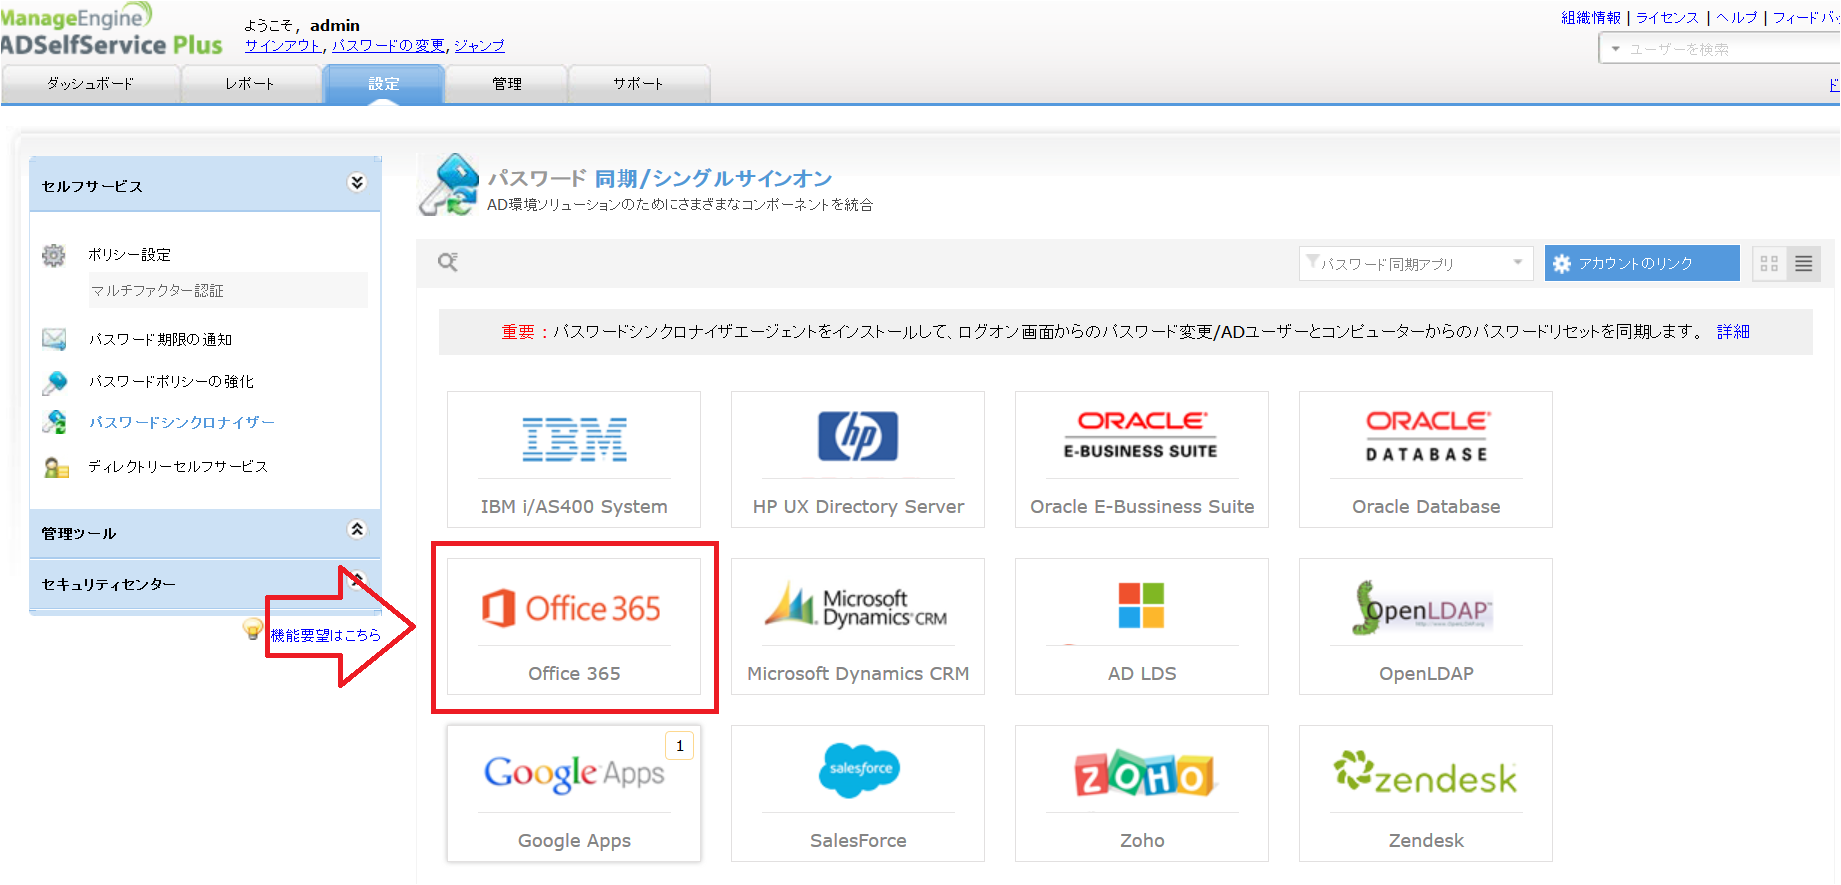Open the Google Apps tile
The image size is (1841, 885).
574,793
